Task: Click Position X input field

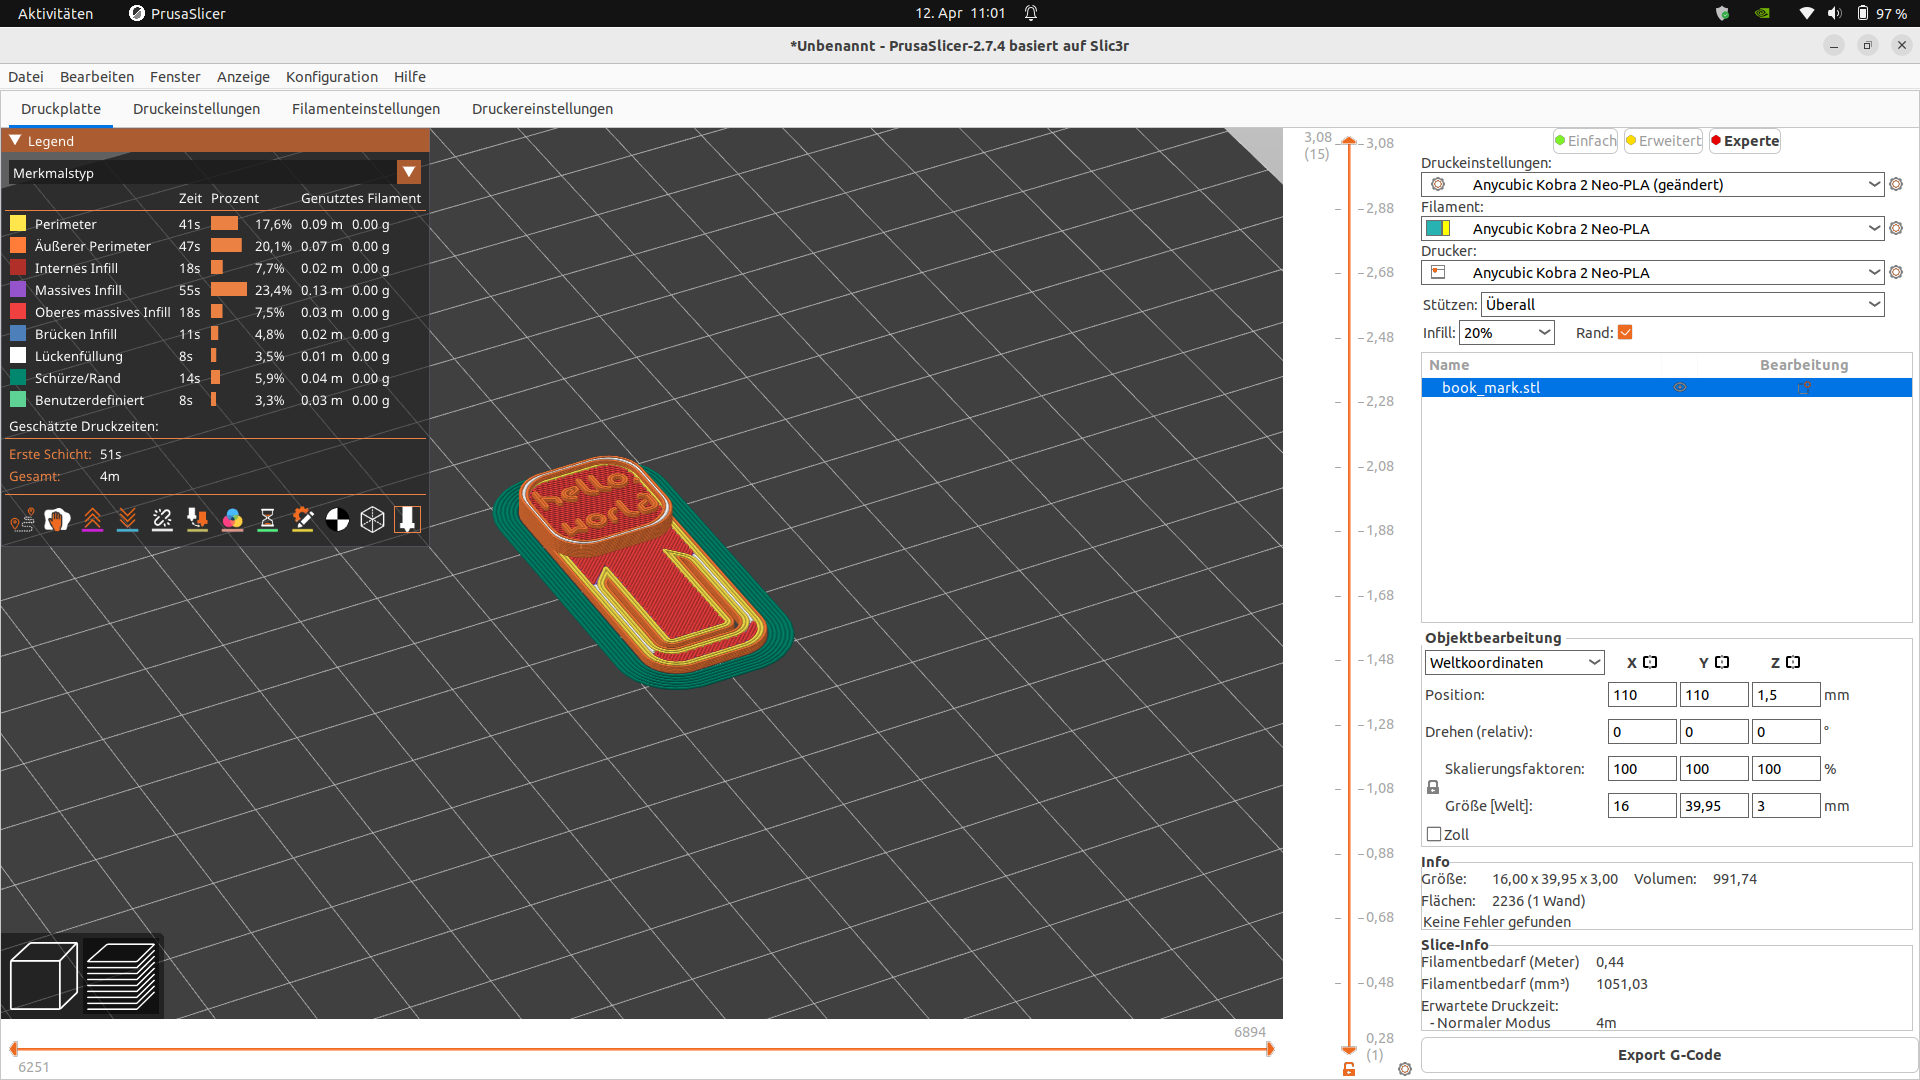Action: 1642,695
